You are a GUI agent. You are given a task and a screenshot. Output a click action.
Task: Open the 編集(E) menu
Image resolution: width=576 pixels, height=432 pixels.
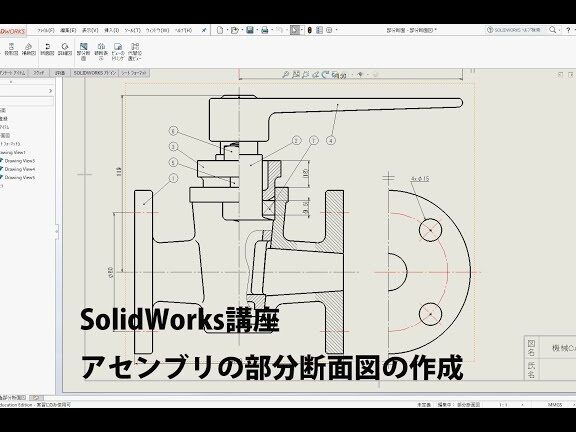[x=68, y=30]
